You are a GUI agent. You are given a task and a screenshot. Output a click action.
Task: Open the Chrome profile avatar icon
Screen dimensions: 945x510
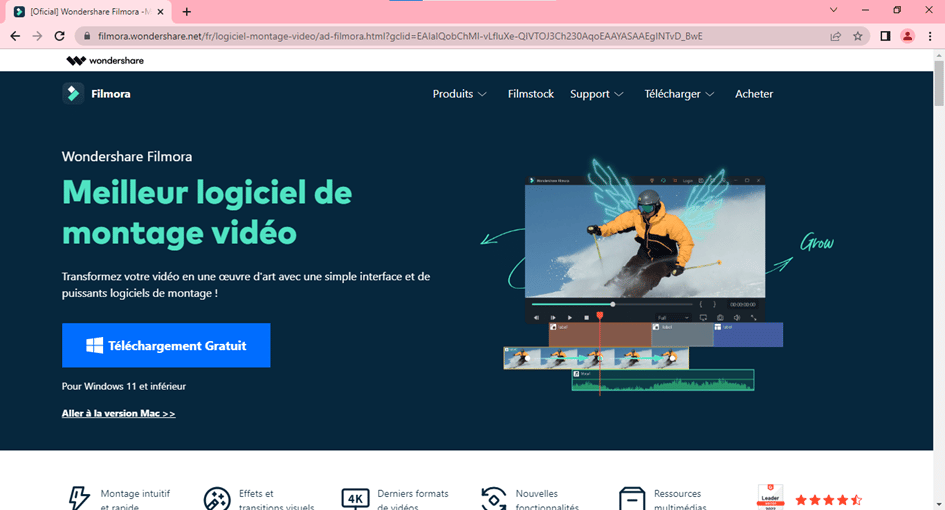pos(907,35)
